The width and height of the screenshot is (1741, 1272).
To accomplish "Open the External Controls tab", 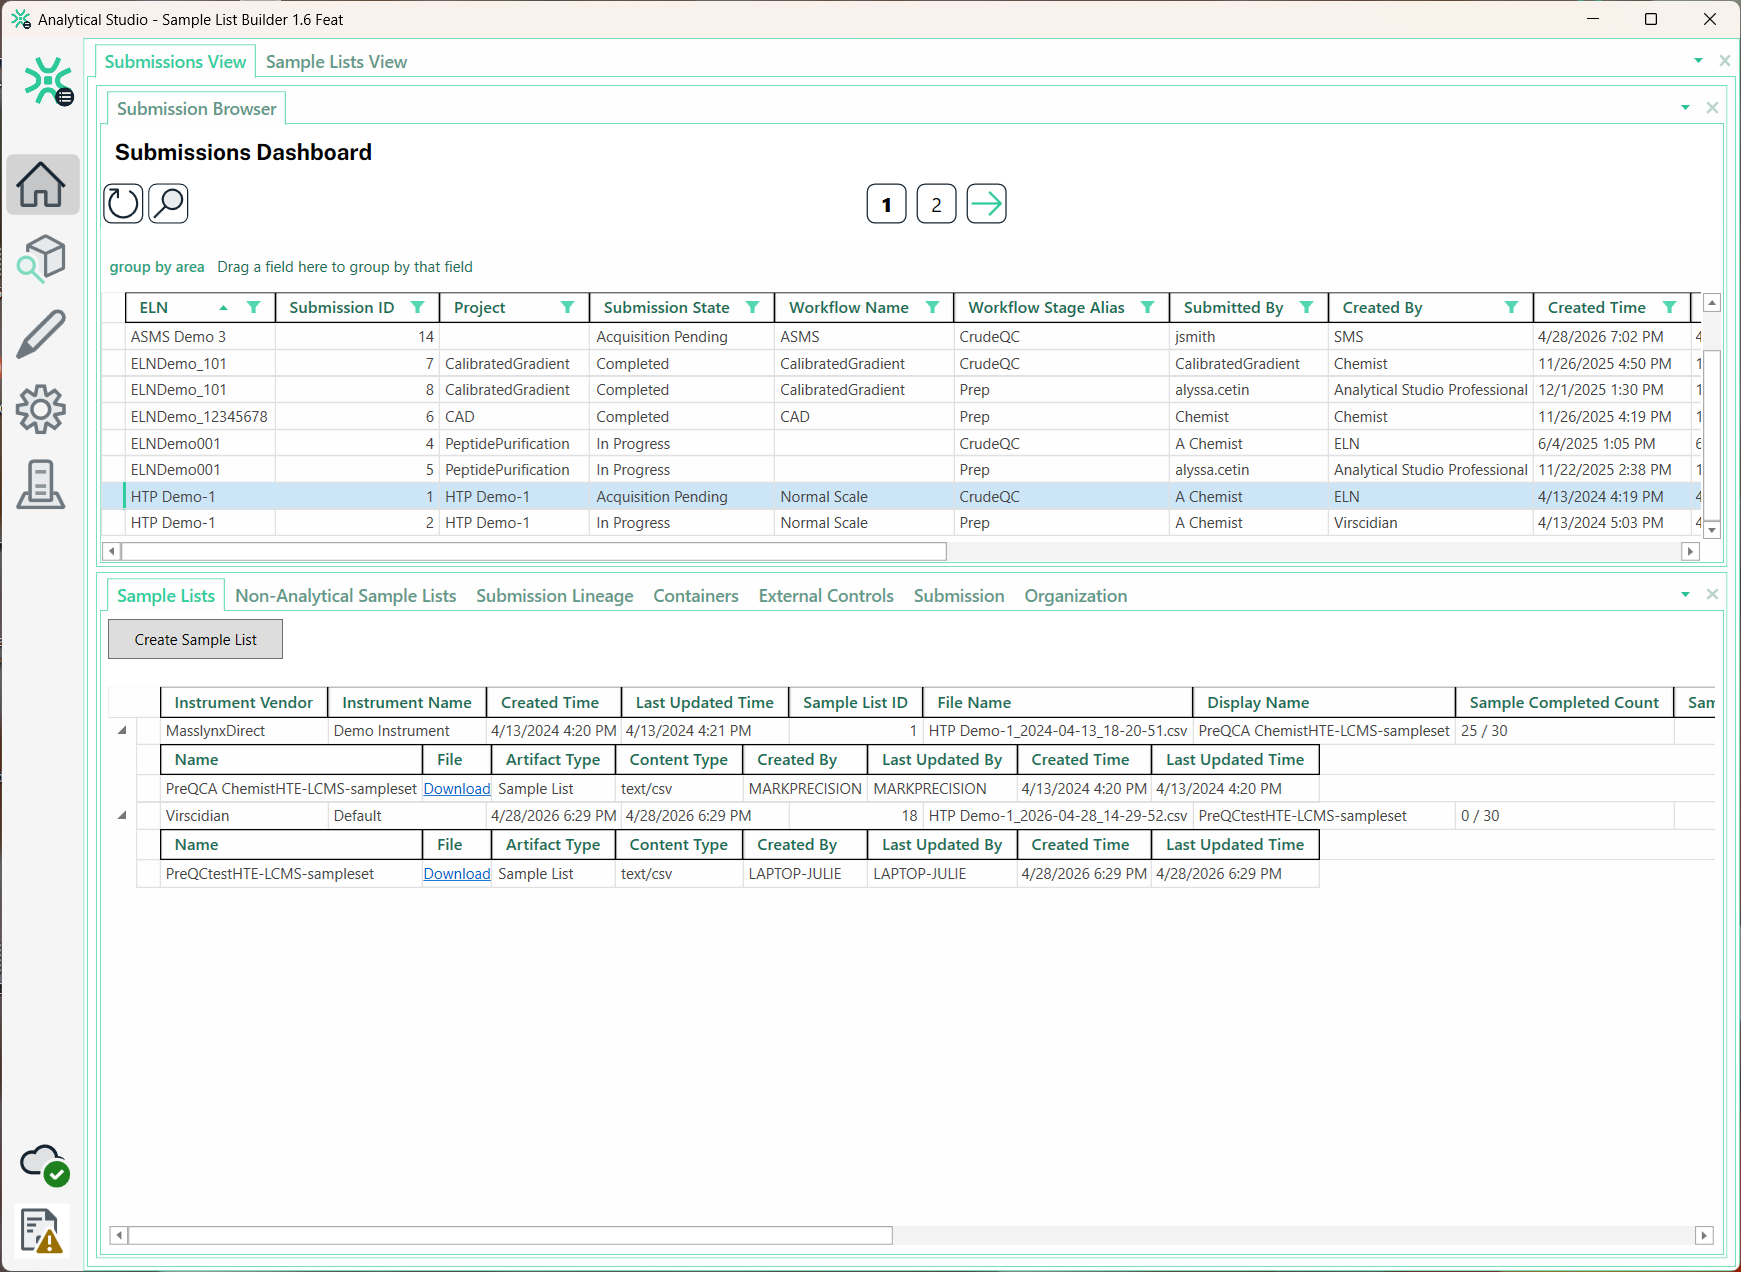I will coord(826,596).
